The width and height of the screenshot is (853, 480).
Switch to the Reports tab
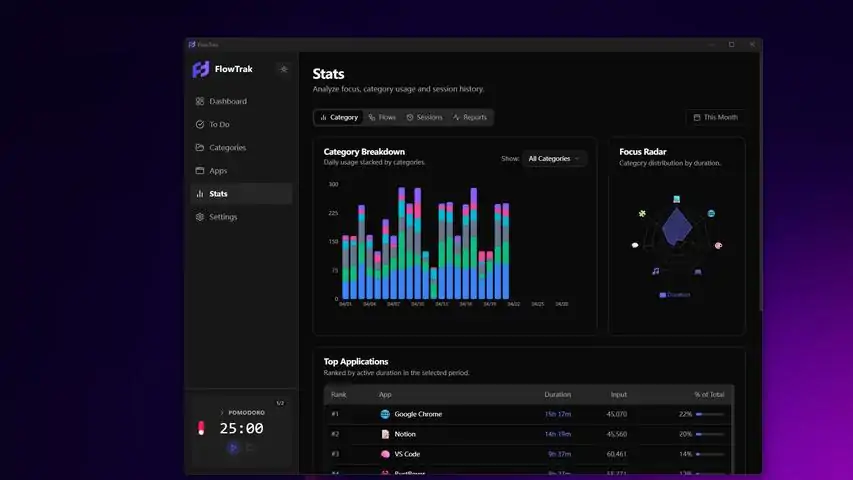pos(470,118)
